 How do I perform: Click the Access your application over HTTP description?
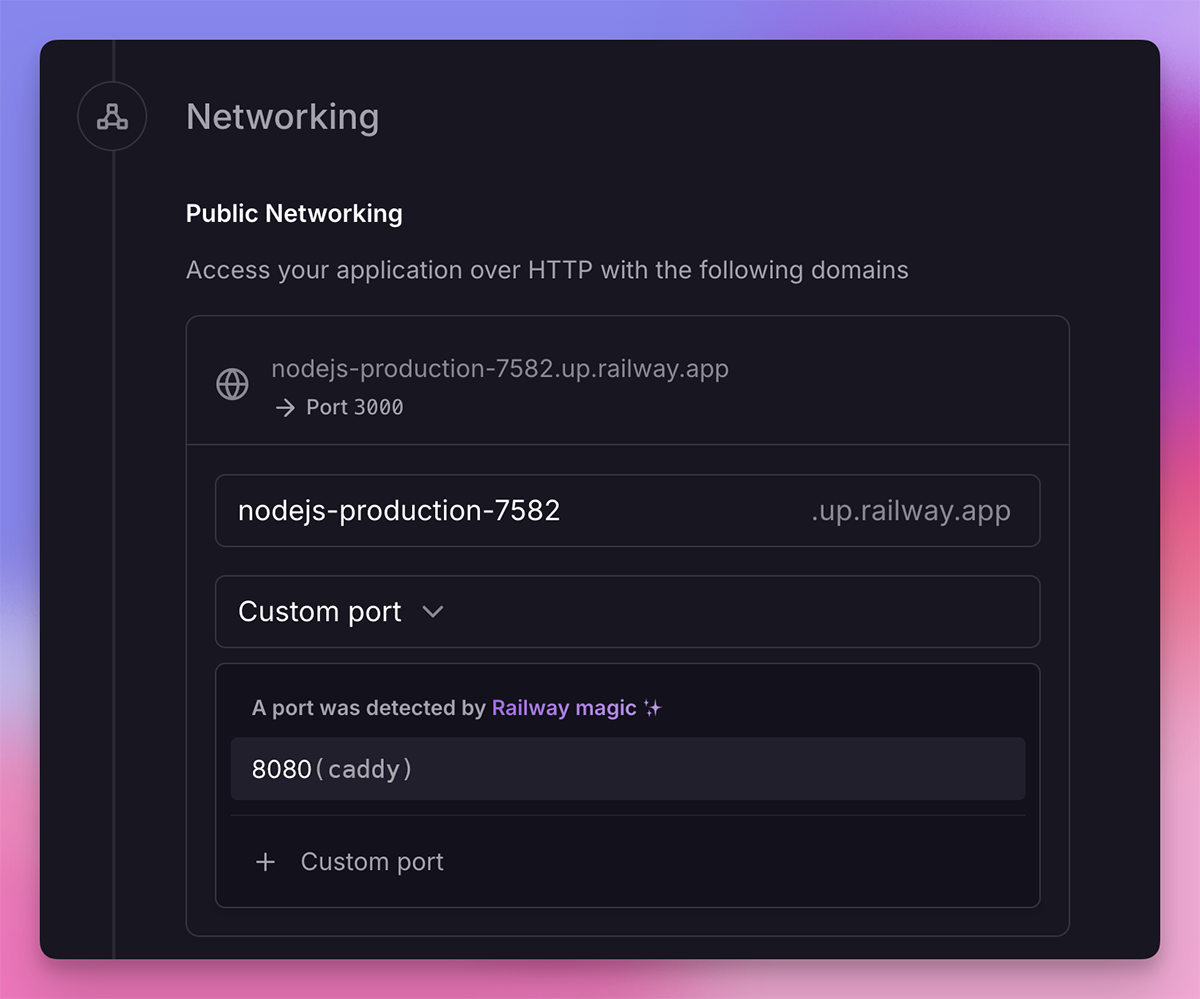pyautogui.click(x=547, y=270)
